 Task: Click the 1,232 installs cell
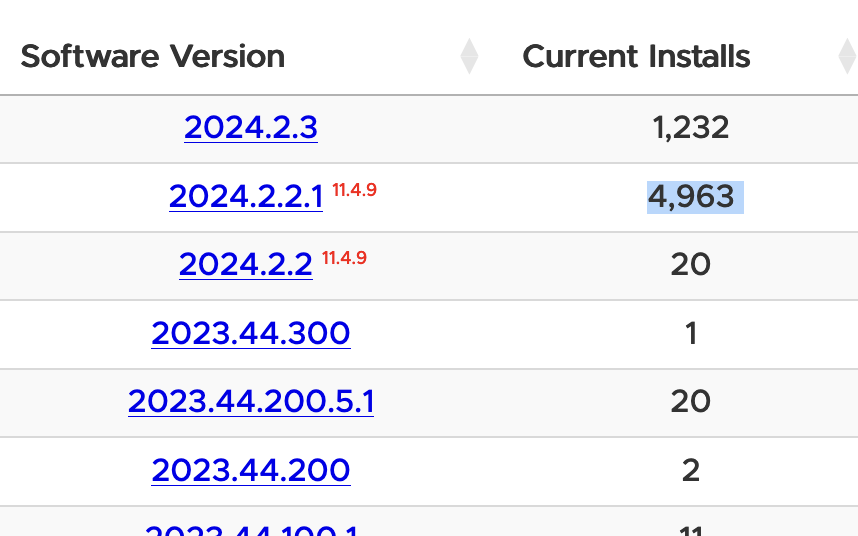click(x=691, y=128)
